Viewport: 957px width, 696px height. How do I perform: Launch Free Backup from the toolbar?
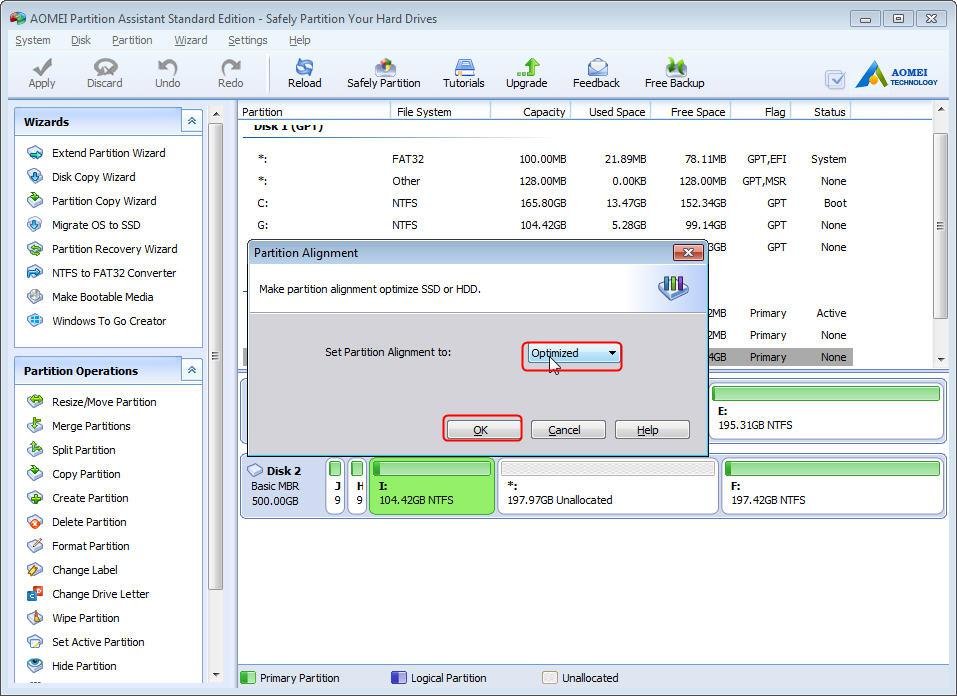point(674,72)
